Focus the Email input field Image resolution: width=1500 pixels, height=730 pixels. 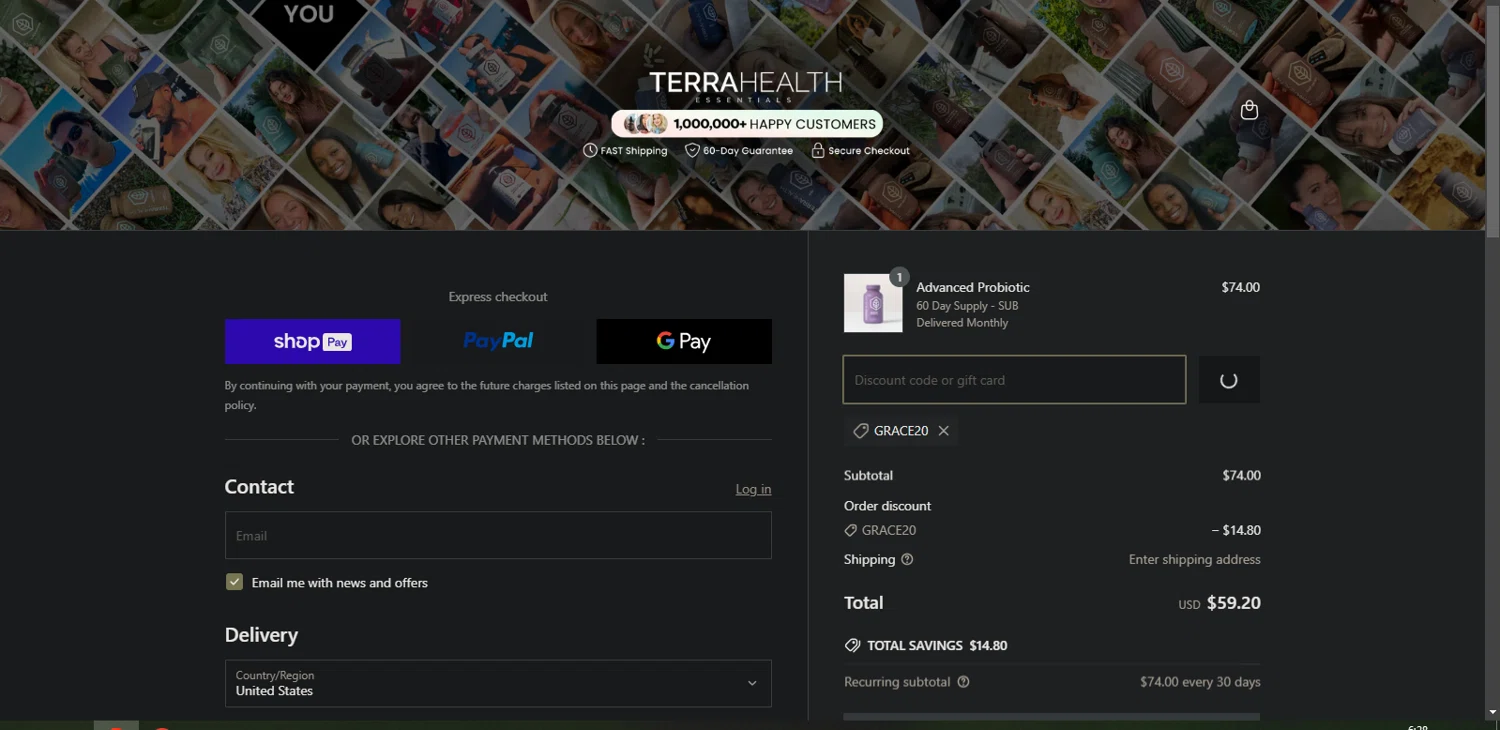(498, 536)
